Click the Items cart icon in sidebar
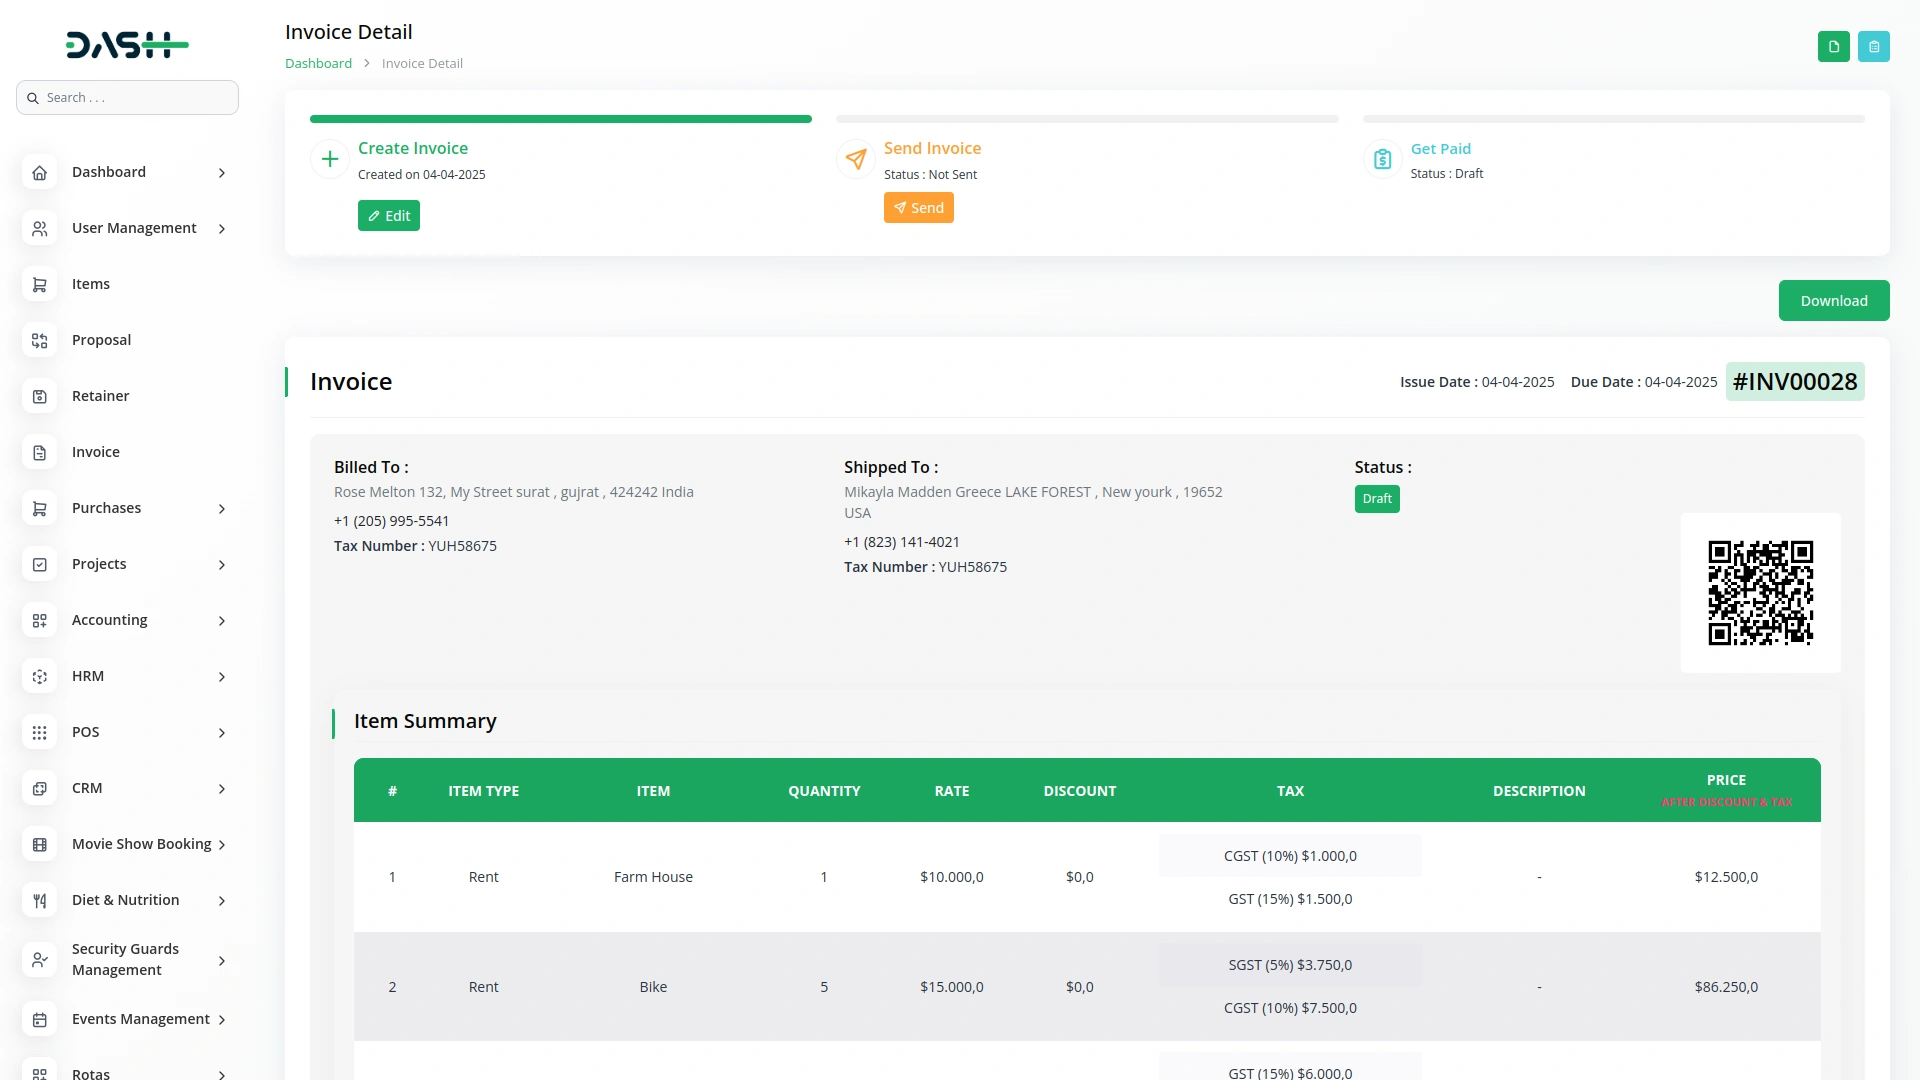Image resolution: width=1920 pixels, height=1080 pixels. (x=39, y=285)
